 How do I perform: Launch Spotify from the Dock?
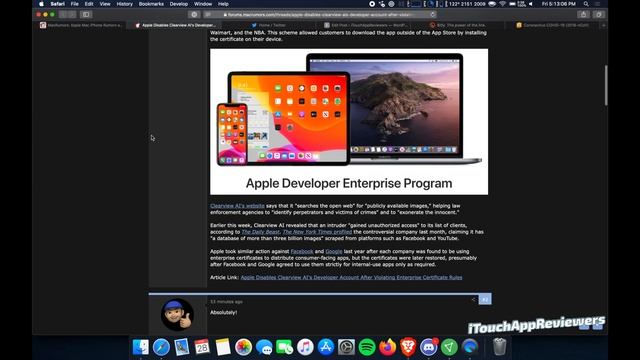coord(367,347)
